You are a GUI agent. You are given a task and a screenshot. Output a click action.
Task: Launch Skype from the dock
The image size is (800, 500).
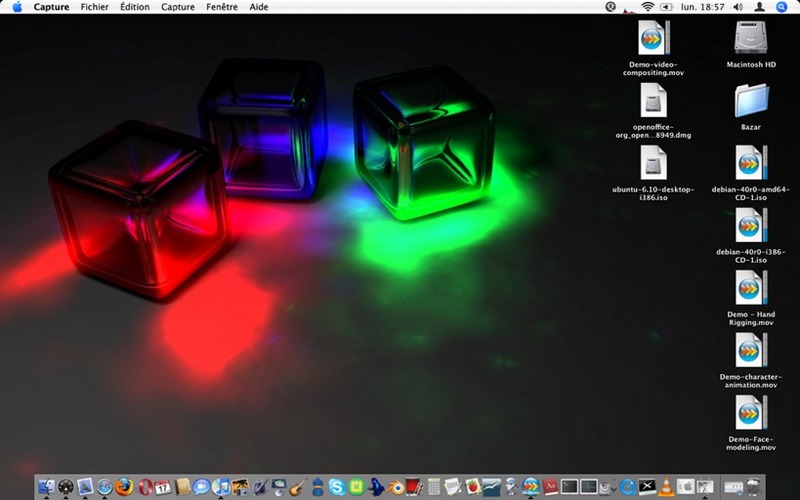(x=337, y=487)
